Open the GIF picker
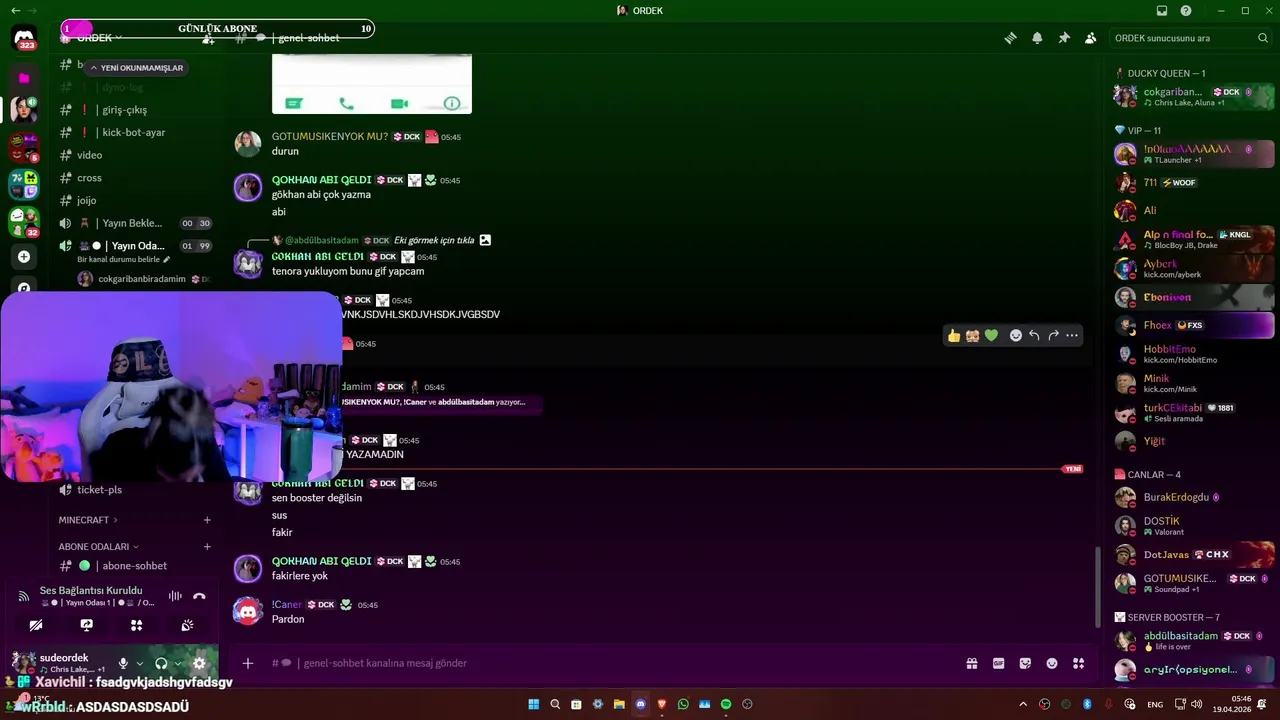 coord(998,663)
